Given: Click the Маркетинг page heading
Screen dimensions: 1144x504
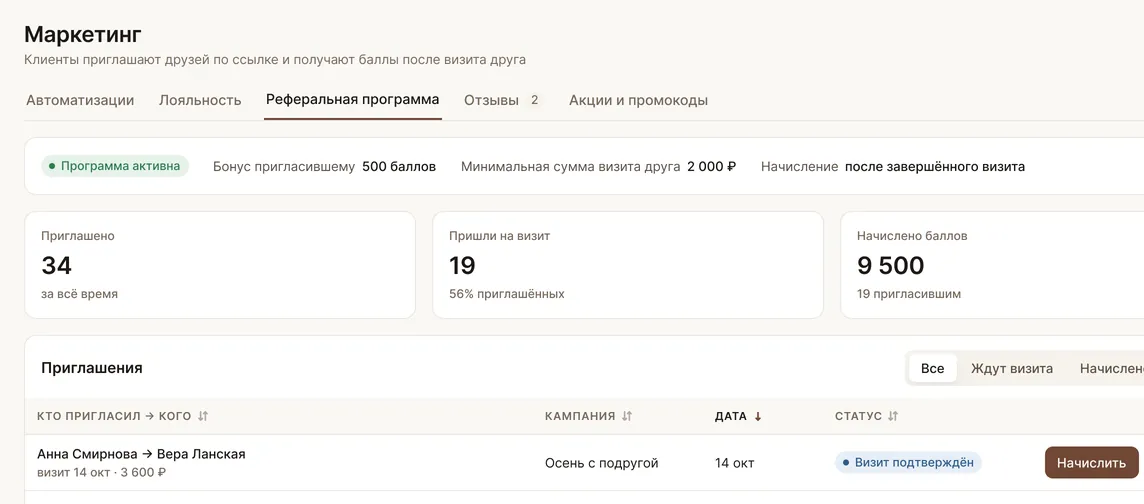Looking at the screenshot, I should tap(83, 34).
